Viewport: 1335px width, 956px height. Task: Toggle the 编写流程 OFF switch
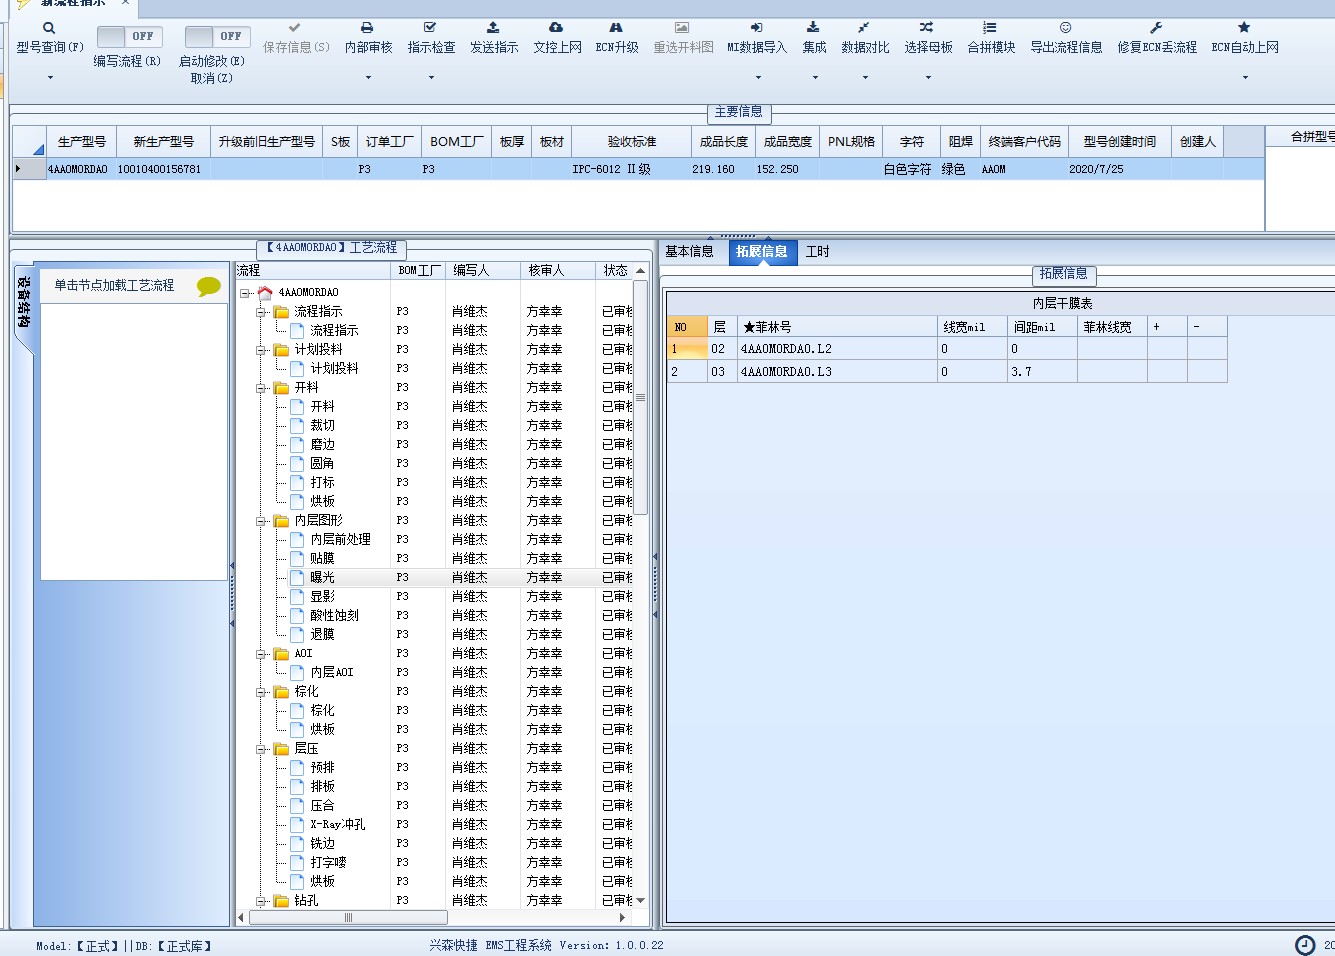[130, 36]
